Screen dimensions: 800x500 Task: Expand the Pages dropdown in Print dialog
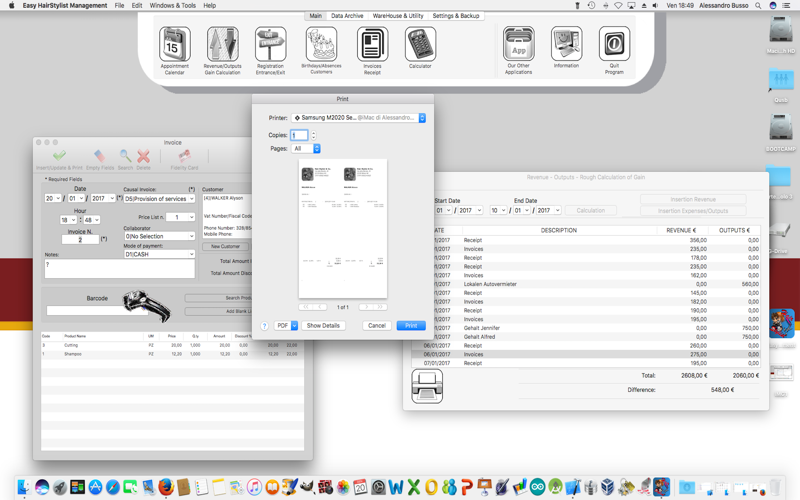(x=306, y=148)
